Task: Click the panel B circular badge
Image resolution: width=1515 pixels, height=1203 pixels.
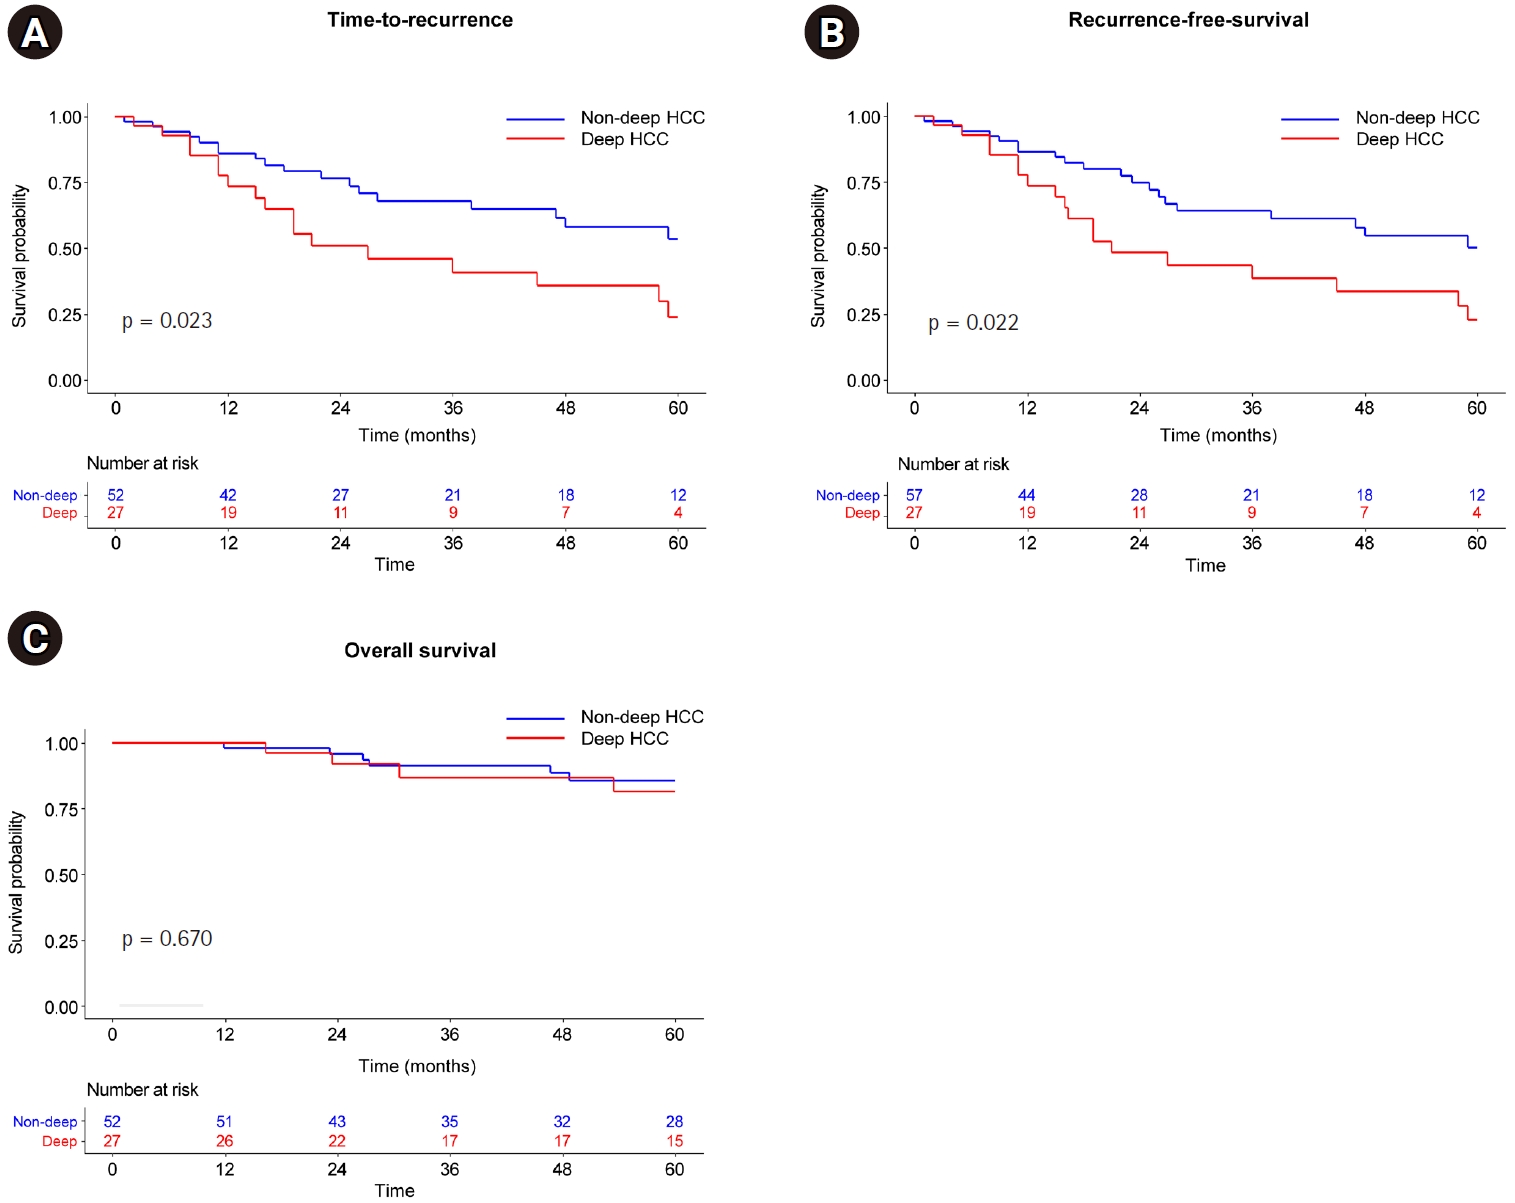Action: pos(832,33)
